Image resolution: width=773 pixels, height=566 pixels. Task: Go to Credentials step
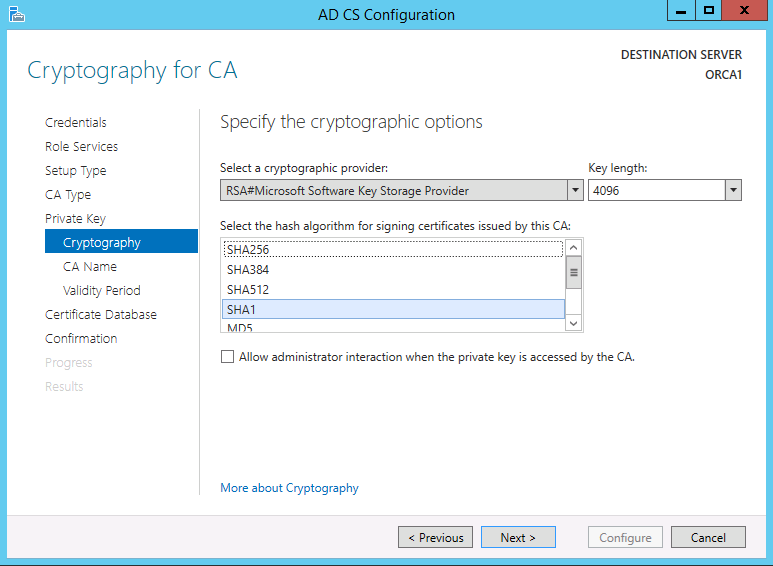click(76, 123)
